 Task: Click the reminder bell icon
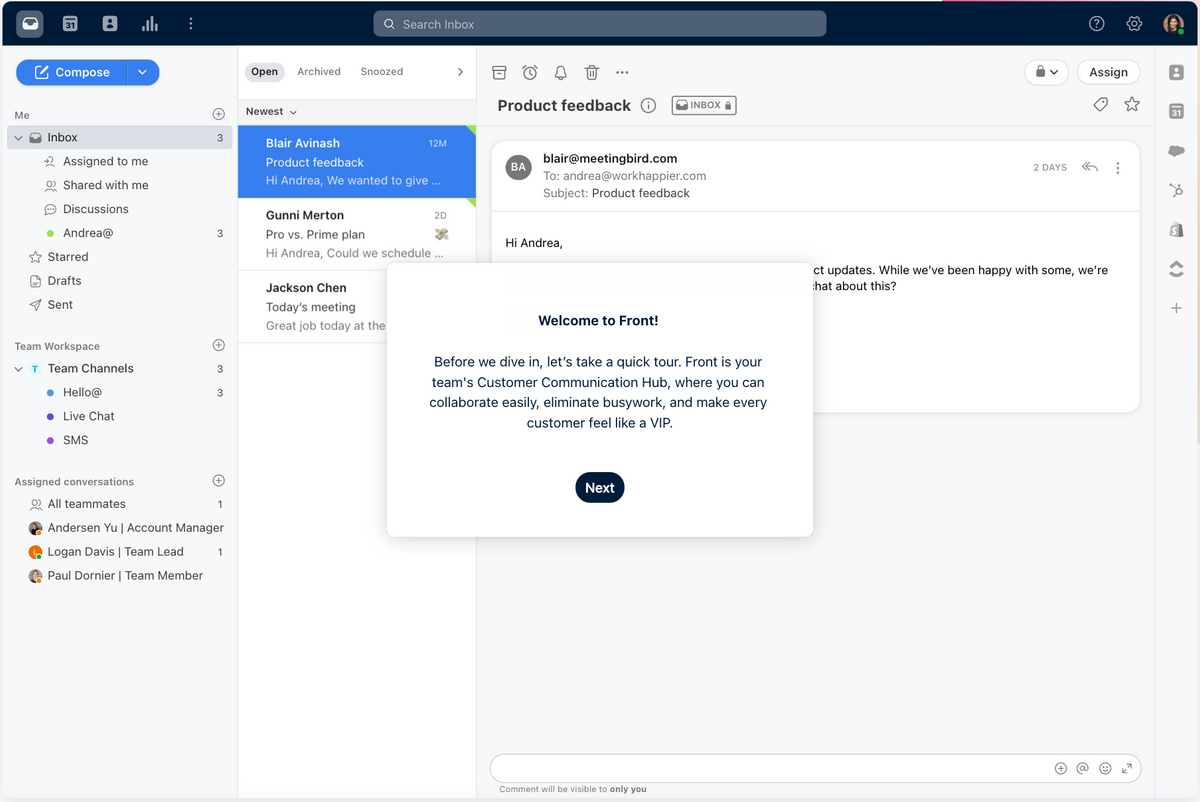pyautogui.click(x=561, y=72)
